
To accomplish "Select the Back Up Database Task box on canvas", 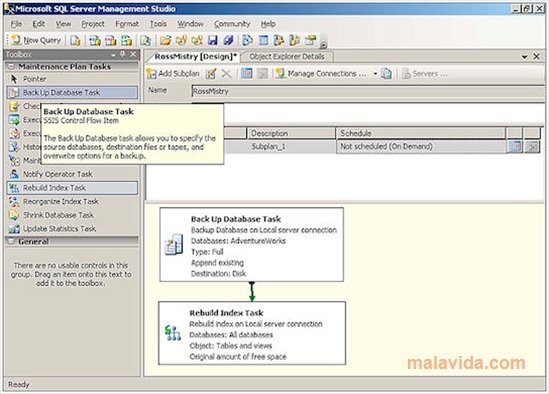I will 251,244.
